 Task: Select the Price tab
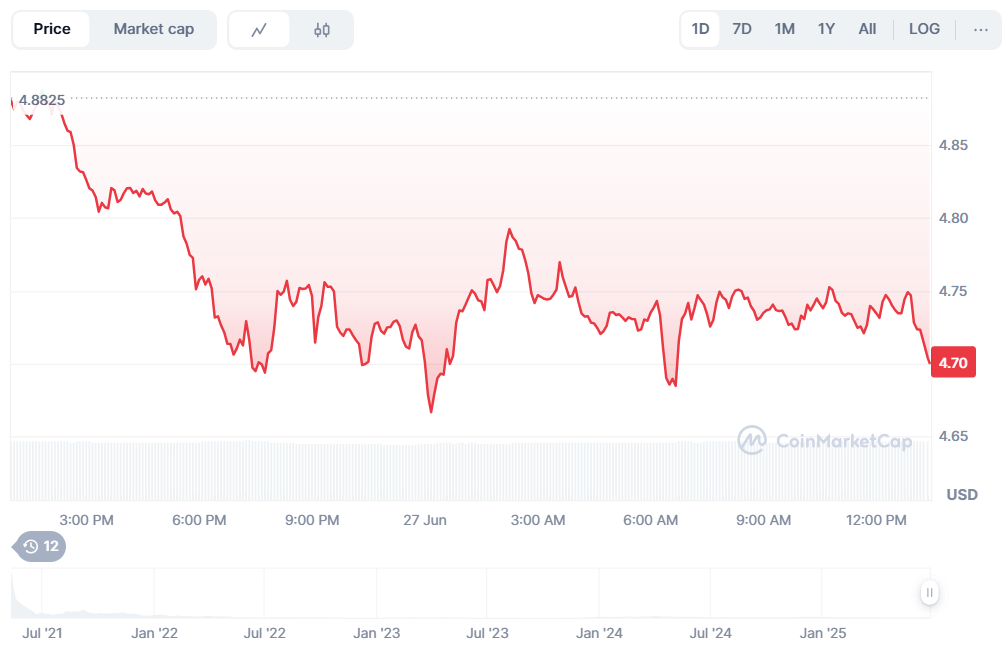coord(52,29)
